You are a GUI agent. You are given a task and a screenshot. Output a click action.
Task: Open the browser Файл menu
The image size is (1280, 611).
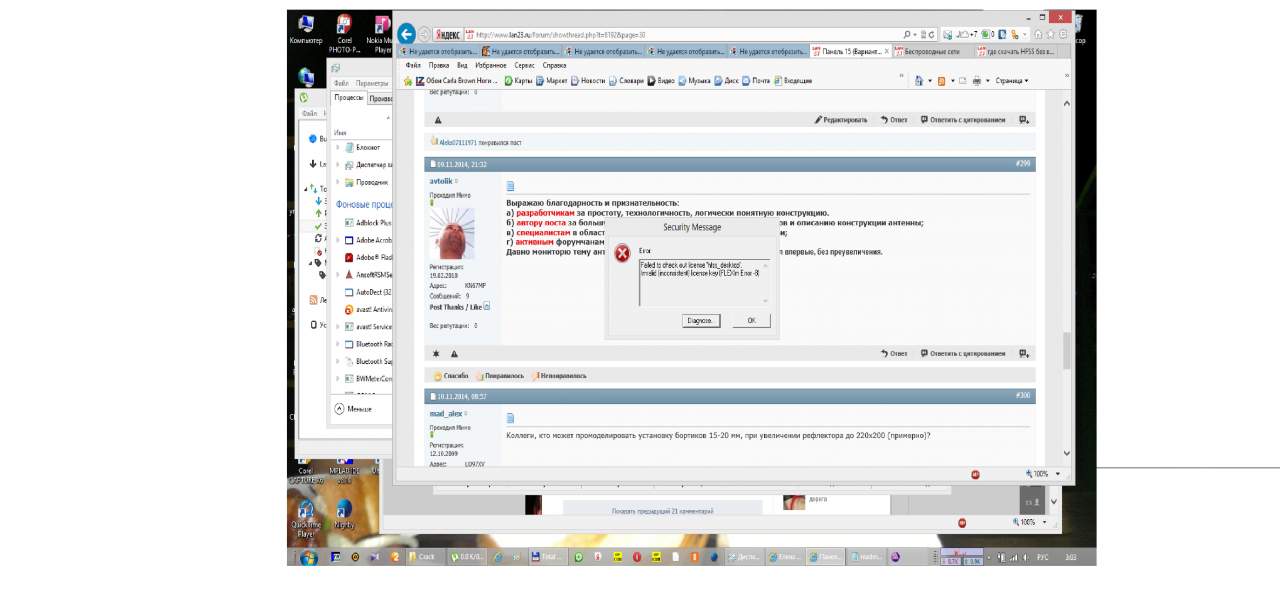pyautogui.click(x=413, y=65)
